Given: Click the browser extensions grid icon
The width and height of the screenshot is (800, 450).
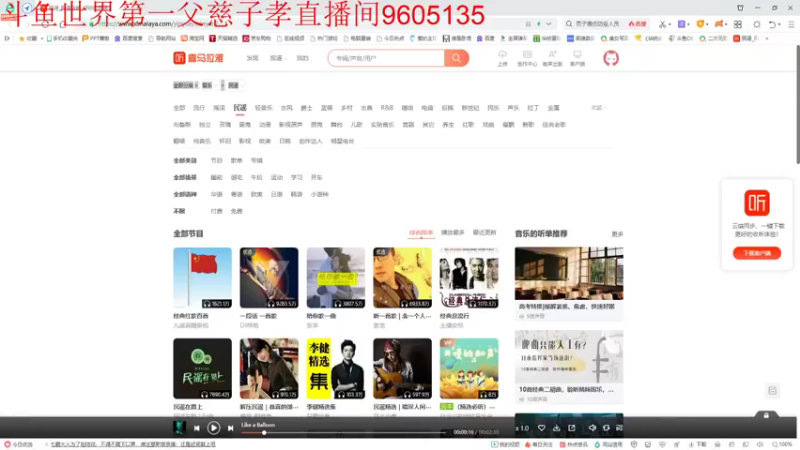Looking at the screenshot, I should coord(738,24).
